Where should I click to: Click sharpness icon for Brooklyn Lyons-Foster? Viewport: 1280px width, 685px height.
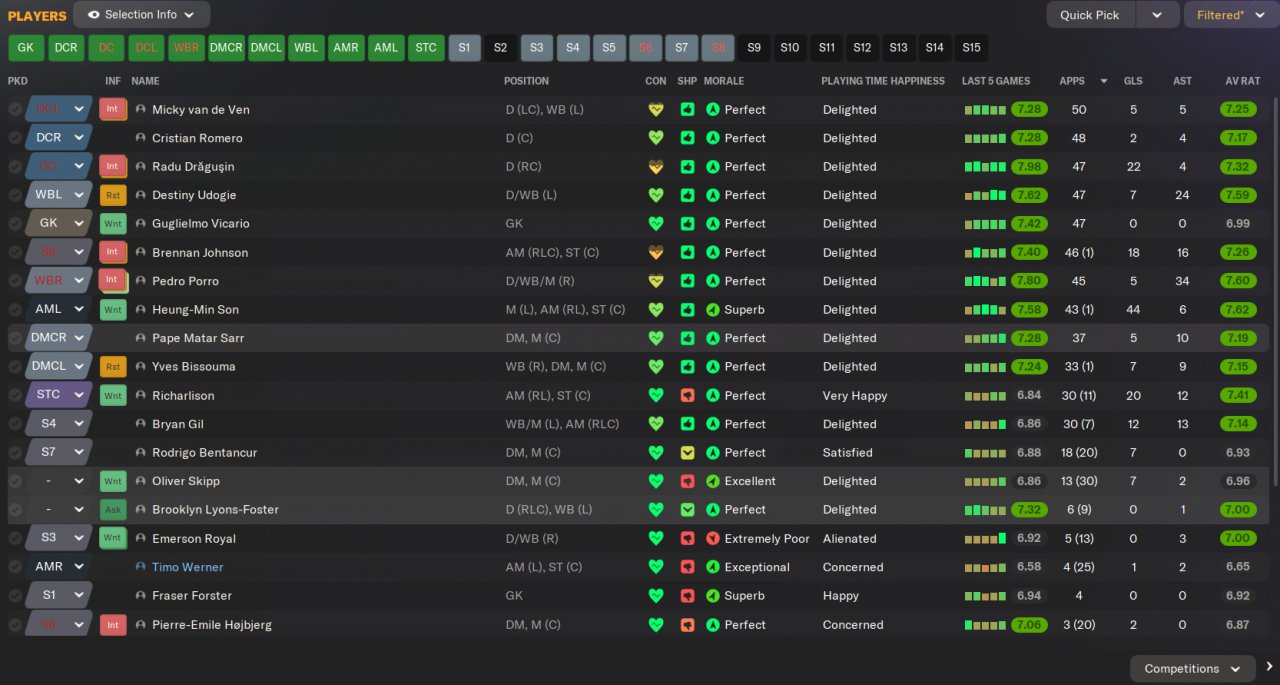click(x=687, y=509)
